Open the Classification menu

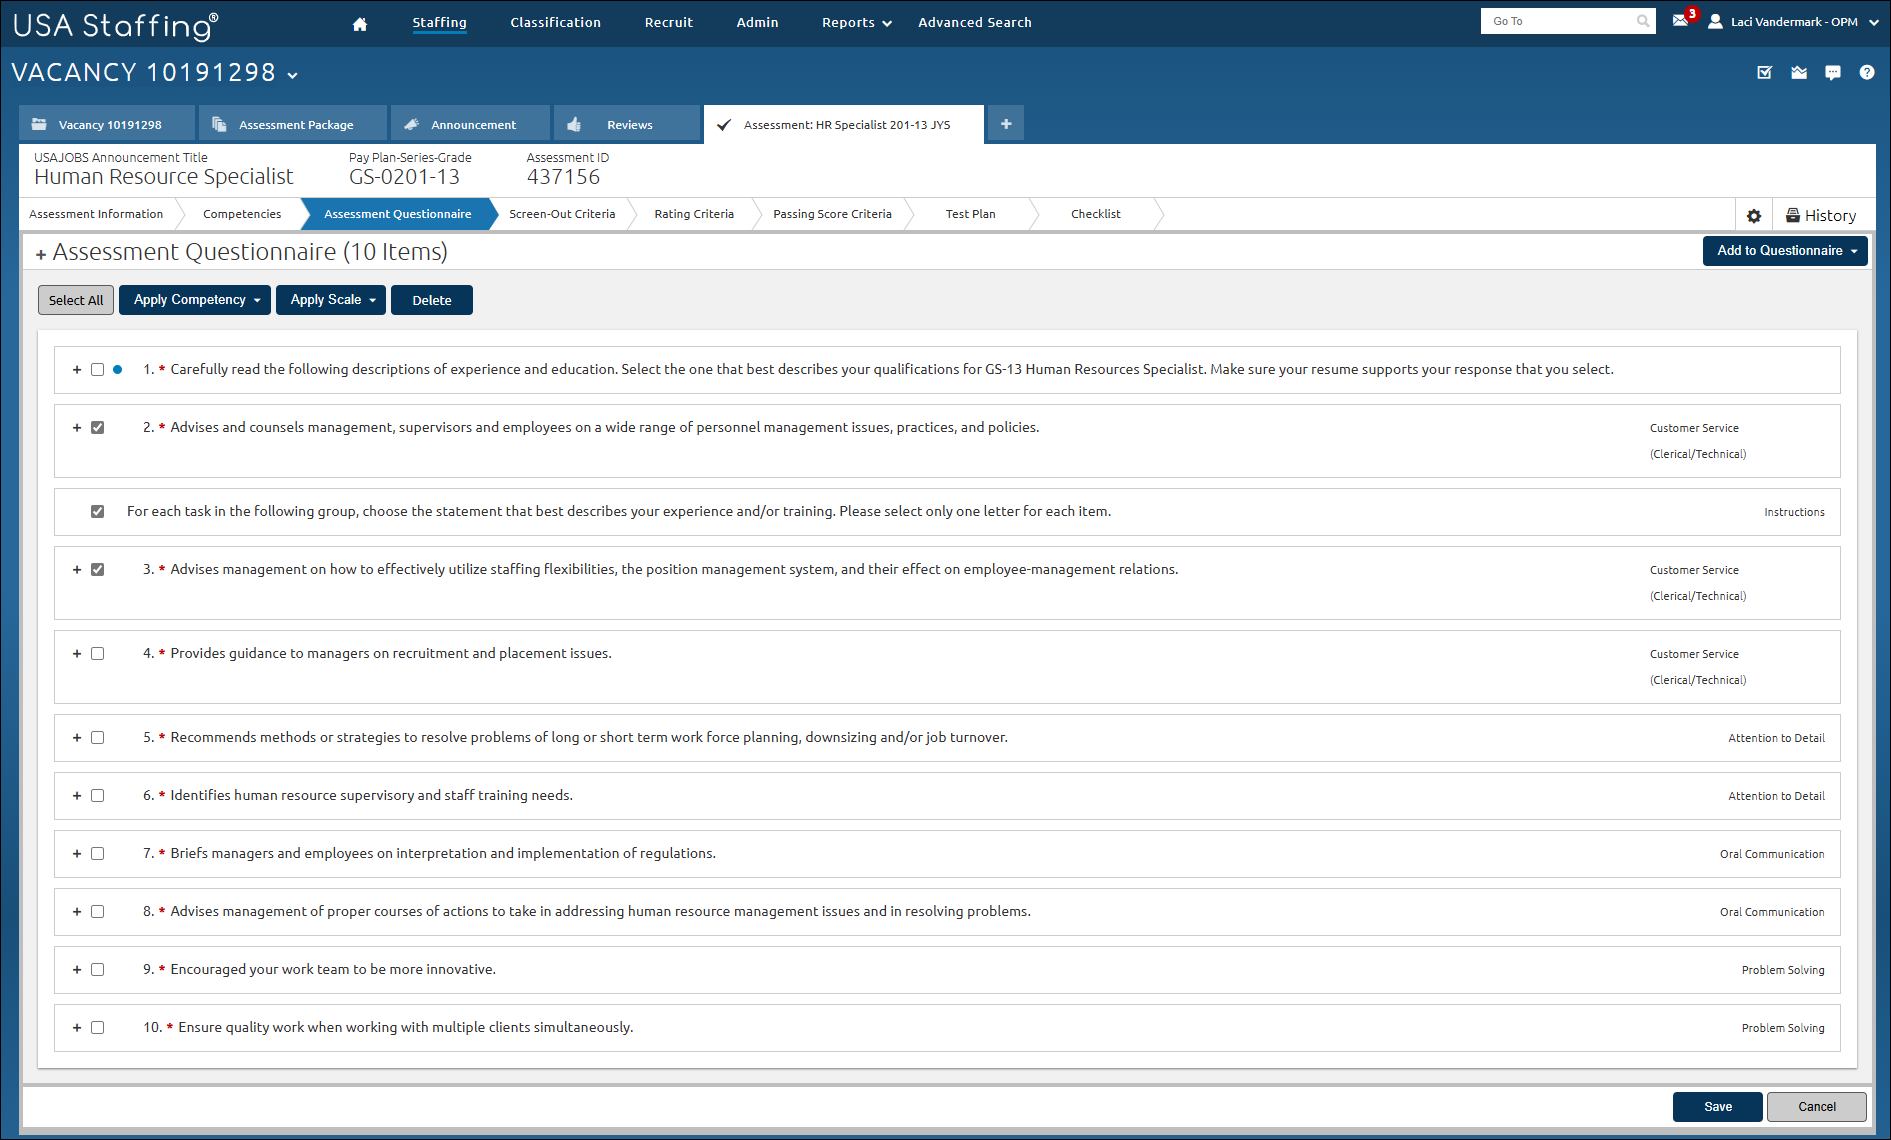[x=555, y=23]
